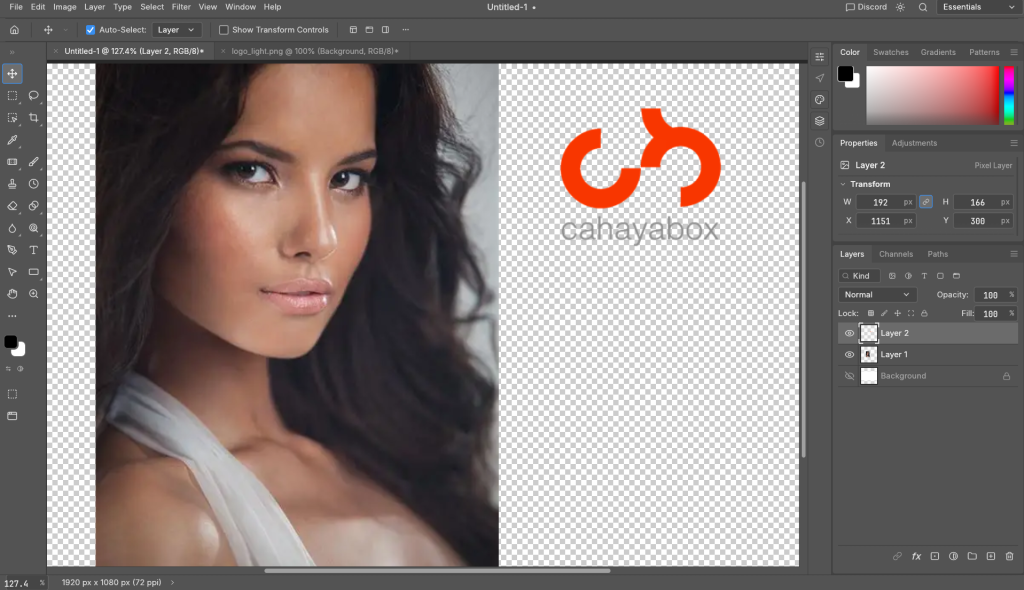Image resolution: width=1024 pixels, height=590 pixels.
Task: Switch to the Channels tab
Action: coord(895,254)
